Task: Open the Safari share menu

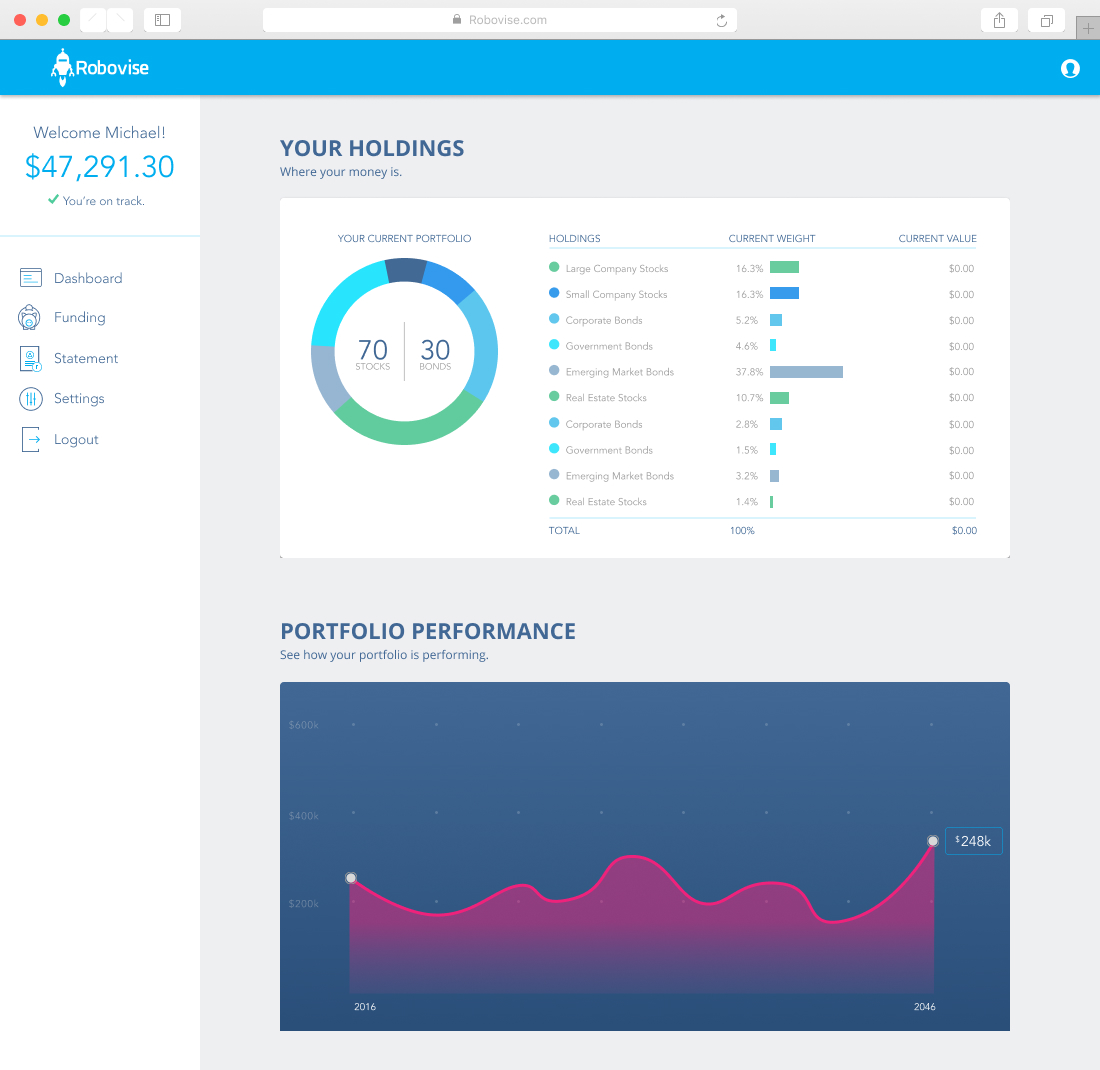Action: (x=1000, y=20)
